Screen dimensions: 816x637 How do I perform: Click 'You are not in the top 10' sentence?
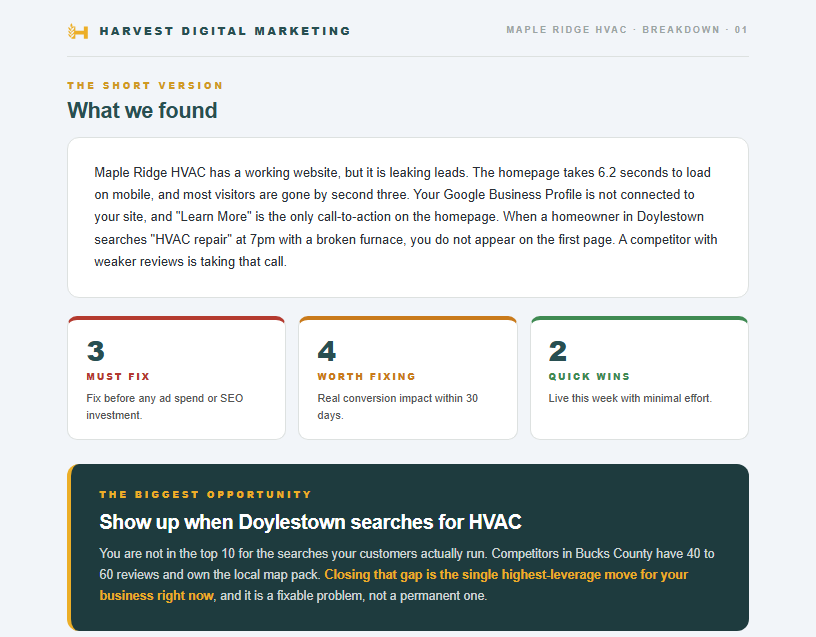point(293,553)
